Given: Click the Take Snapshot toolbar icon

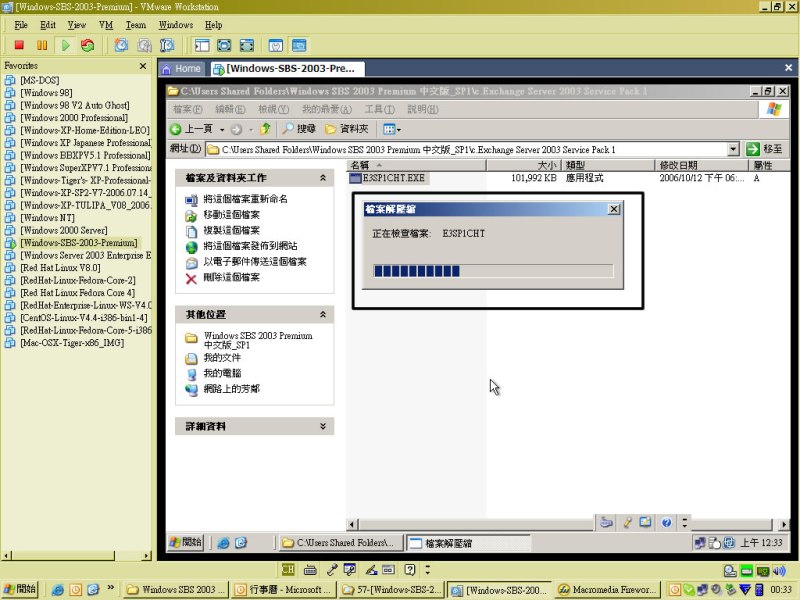Looking at the screenshot, I should click(x=121, y=45).
